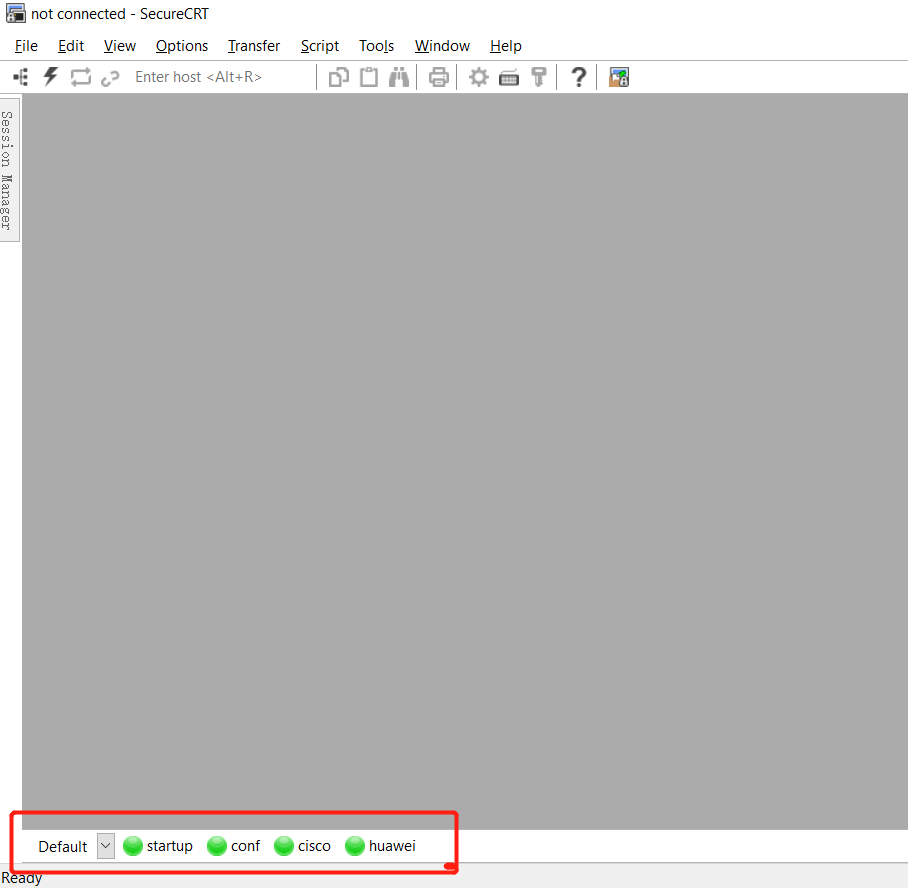The width and height of the screenshot is (908, 888).
Task: Click the Enter host input field
Action: [222, 77]
